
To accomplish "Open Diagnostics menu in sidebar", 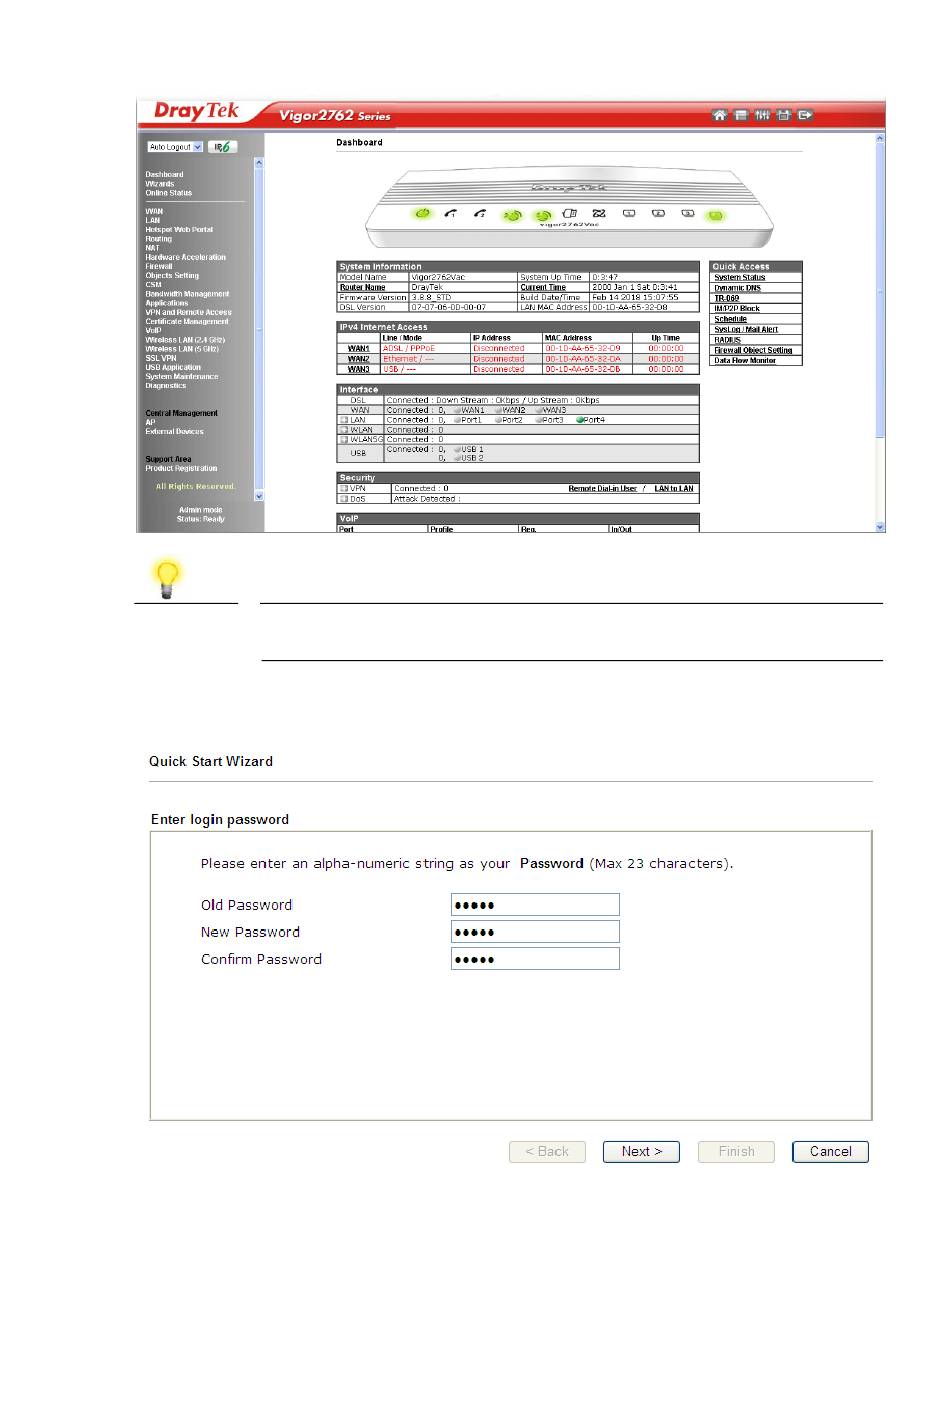I will [165, 386].
